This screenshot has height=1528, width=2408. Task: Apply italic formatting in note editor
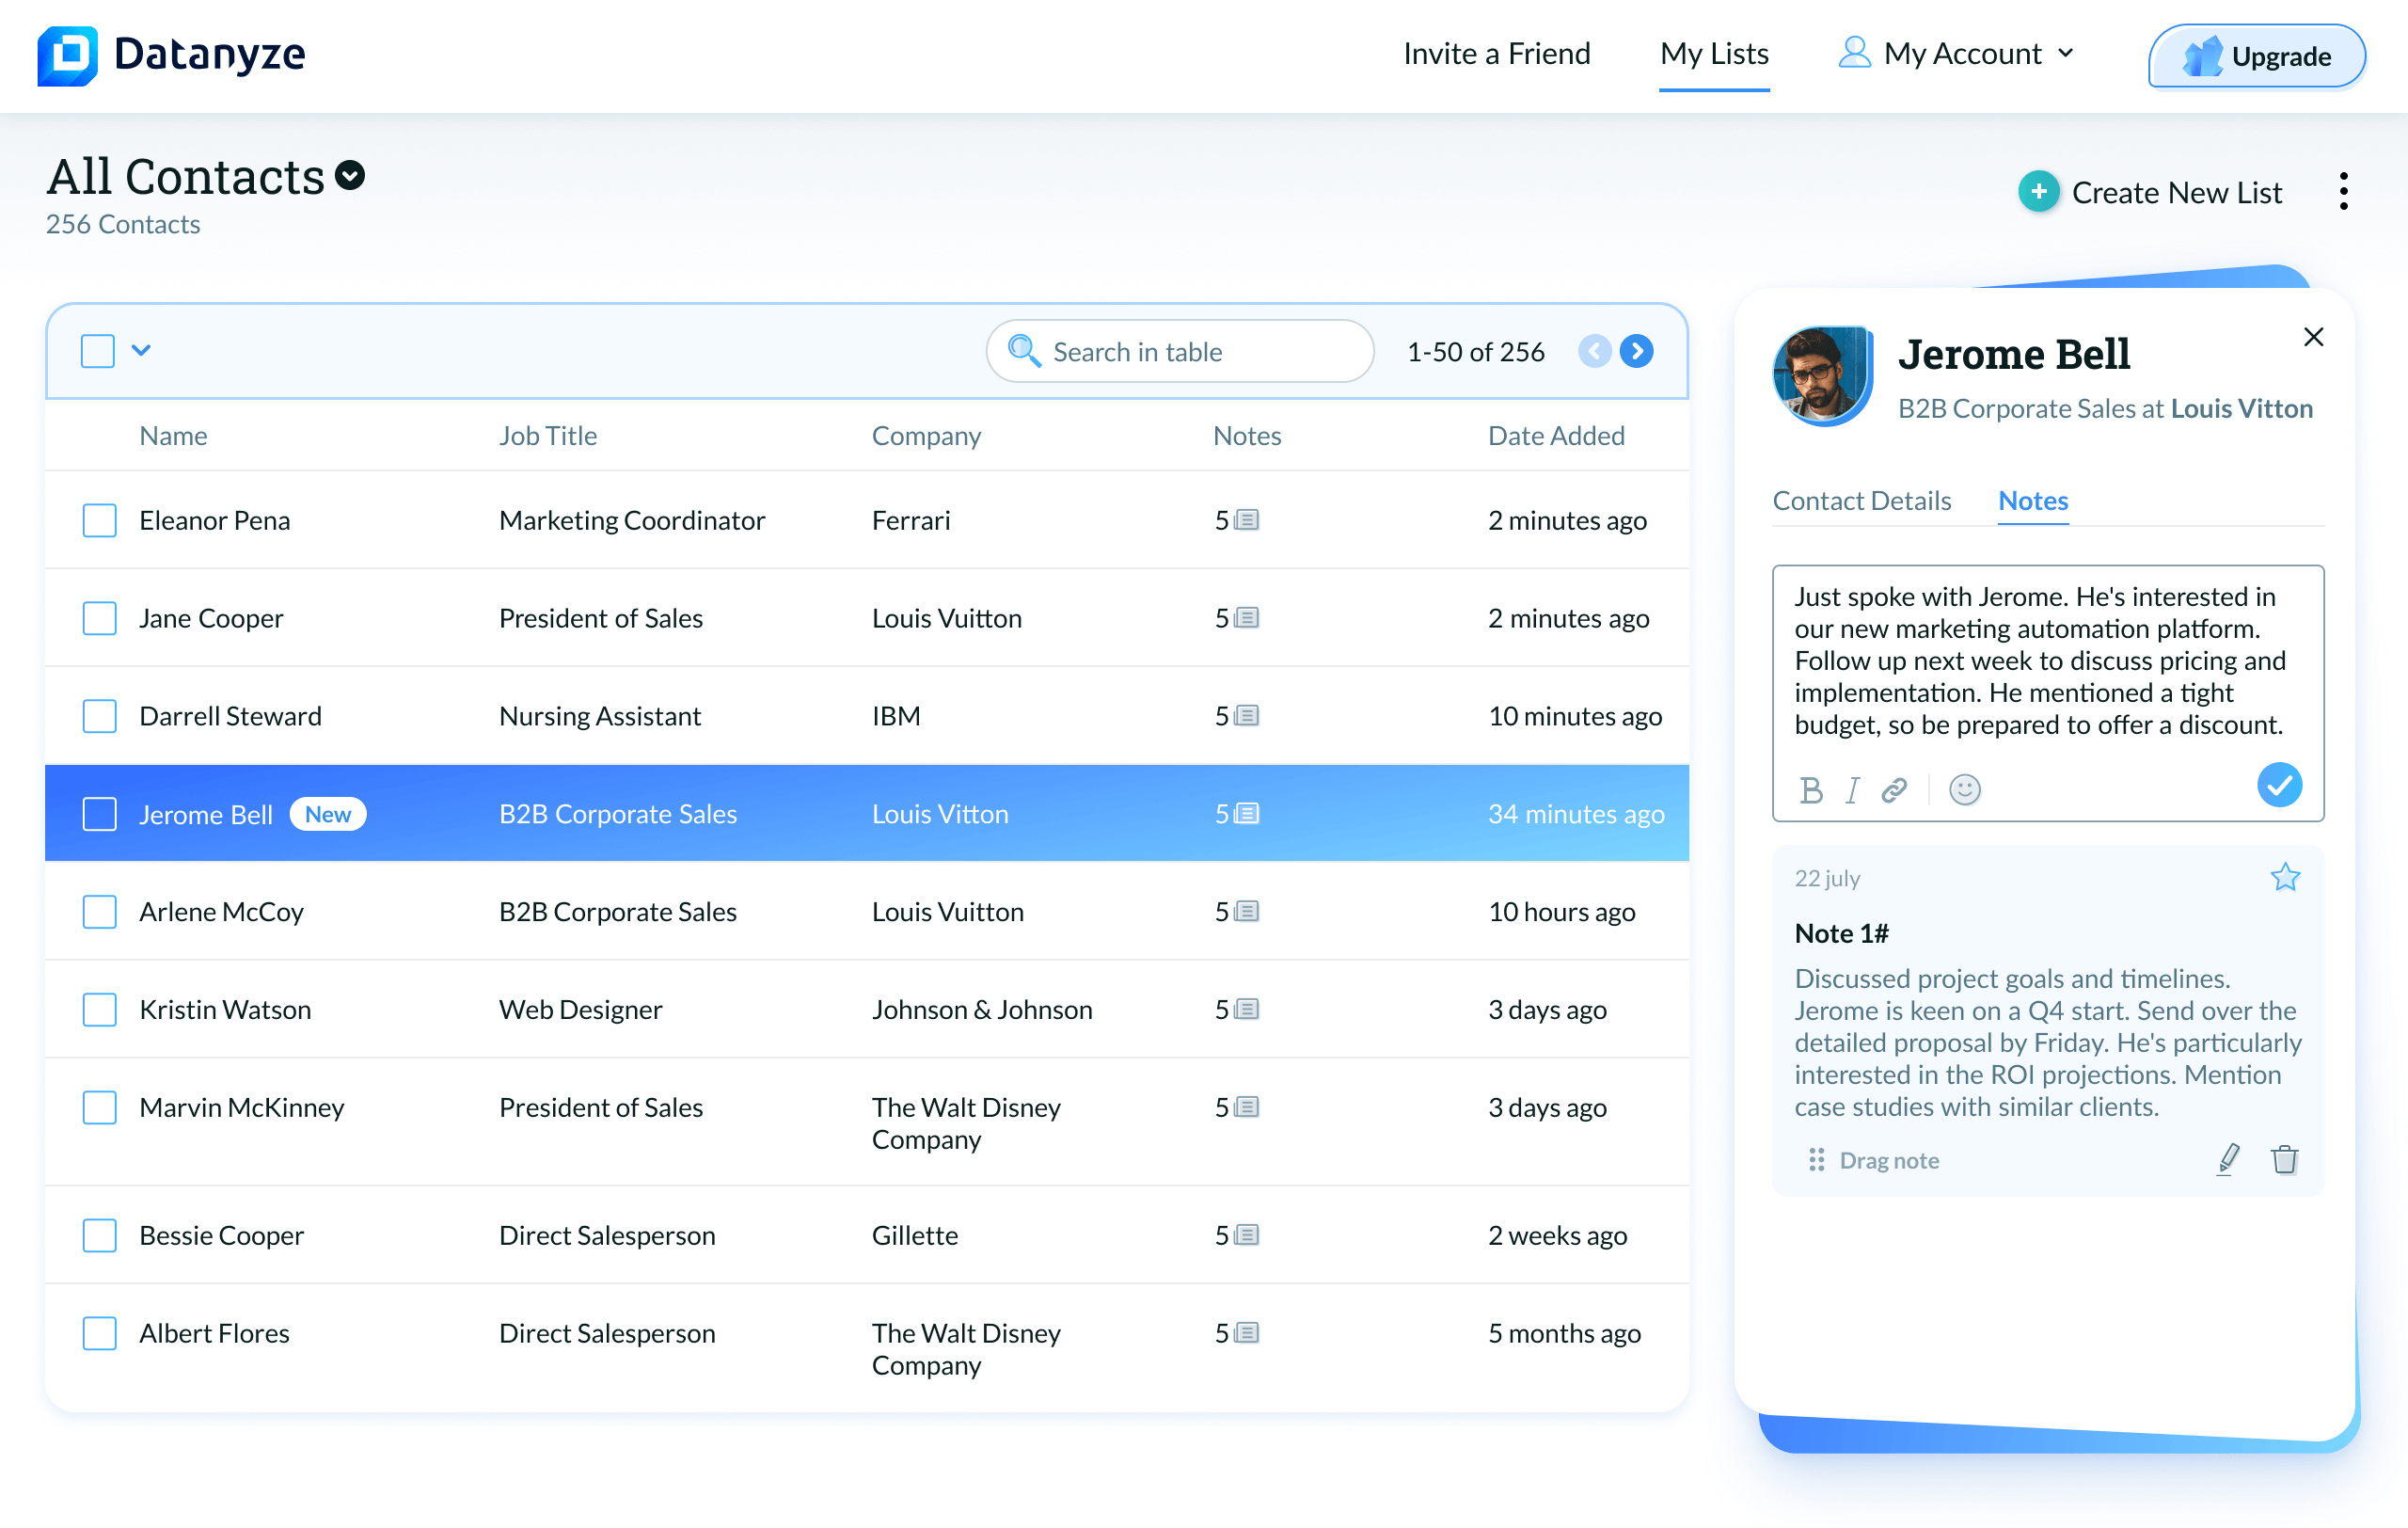click(x=1852, y=790)
